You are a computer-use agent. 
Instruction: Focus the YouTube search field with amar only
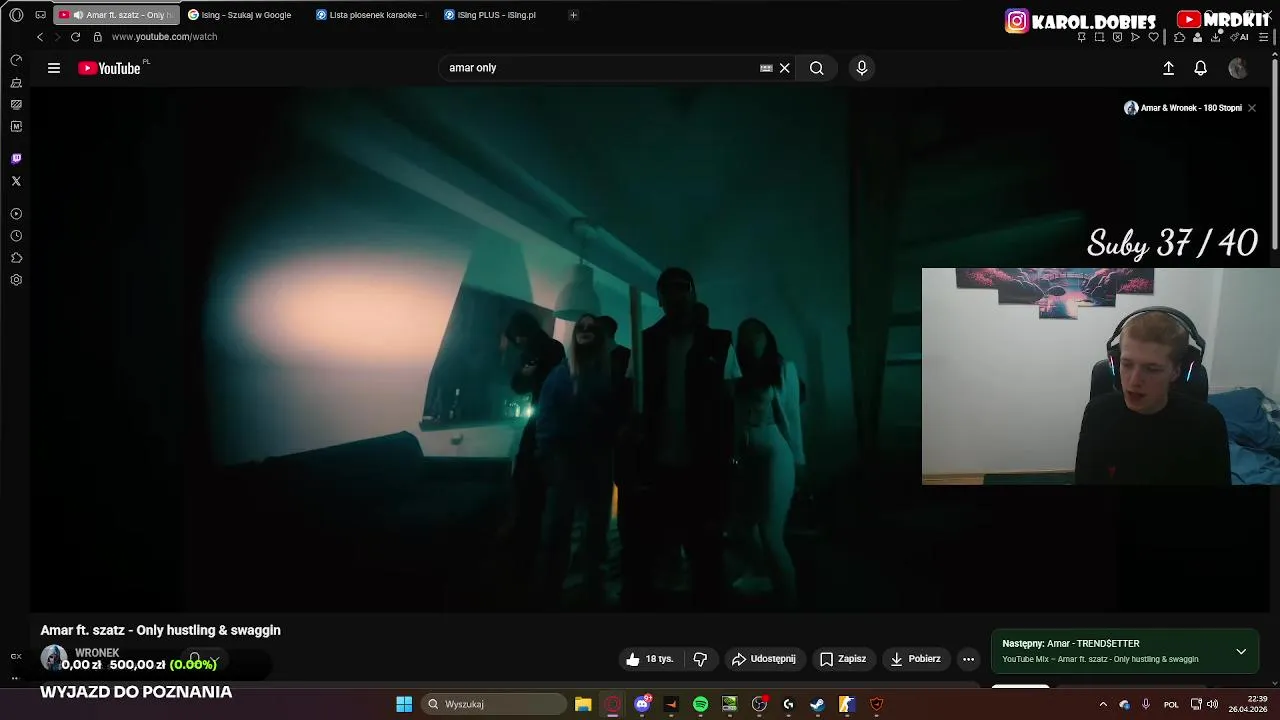tap(600, 68)
